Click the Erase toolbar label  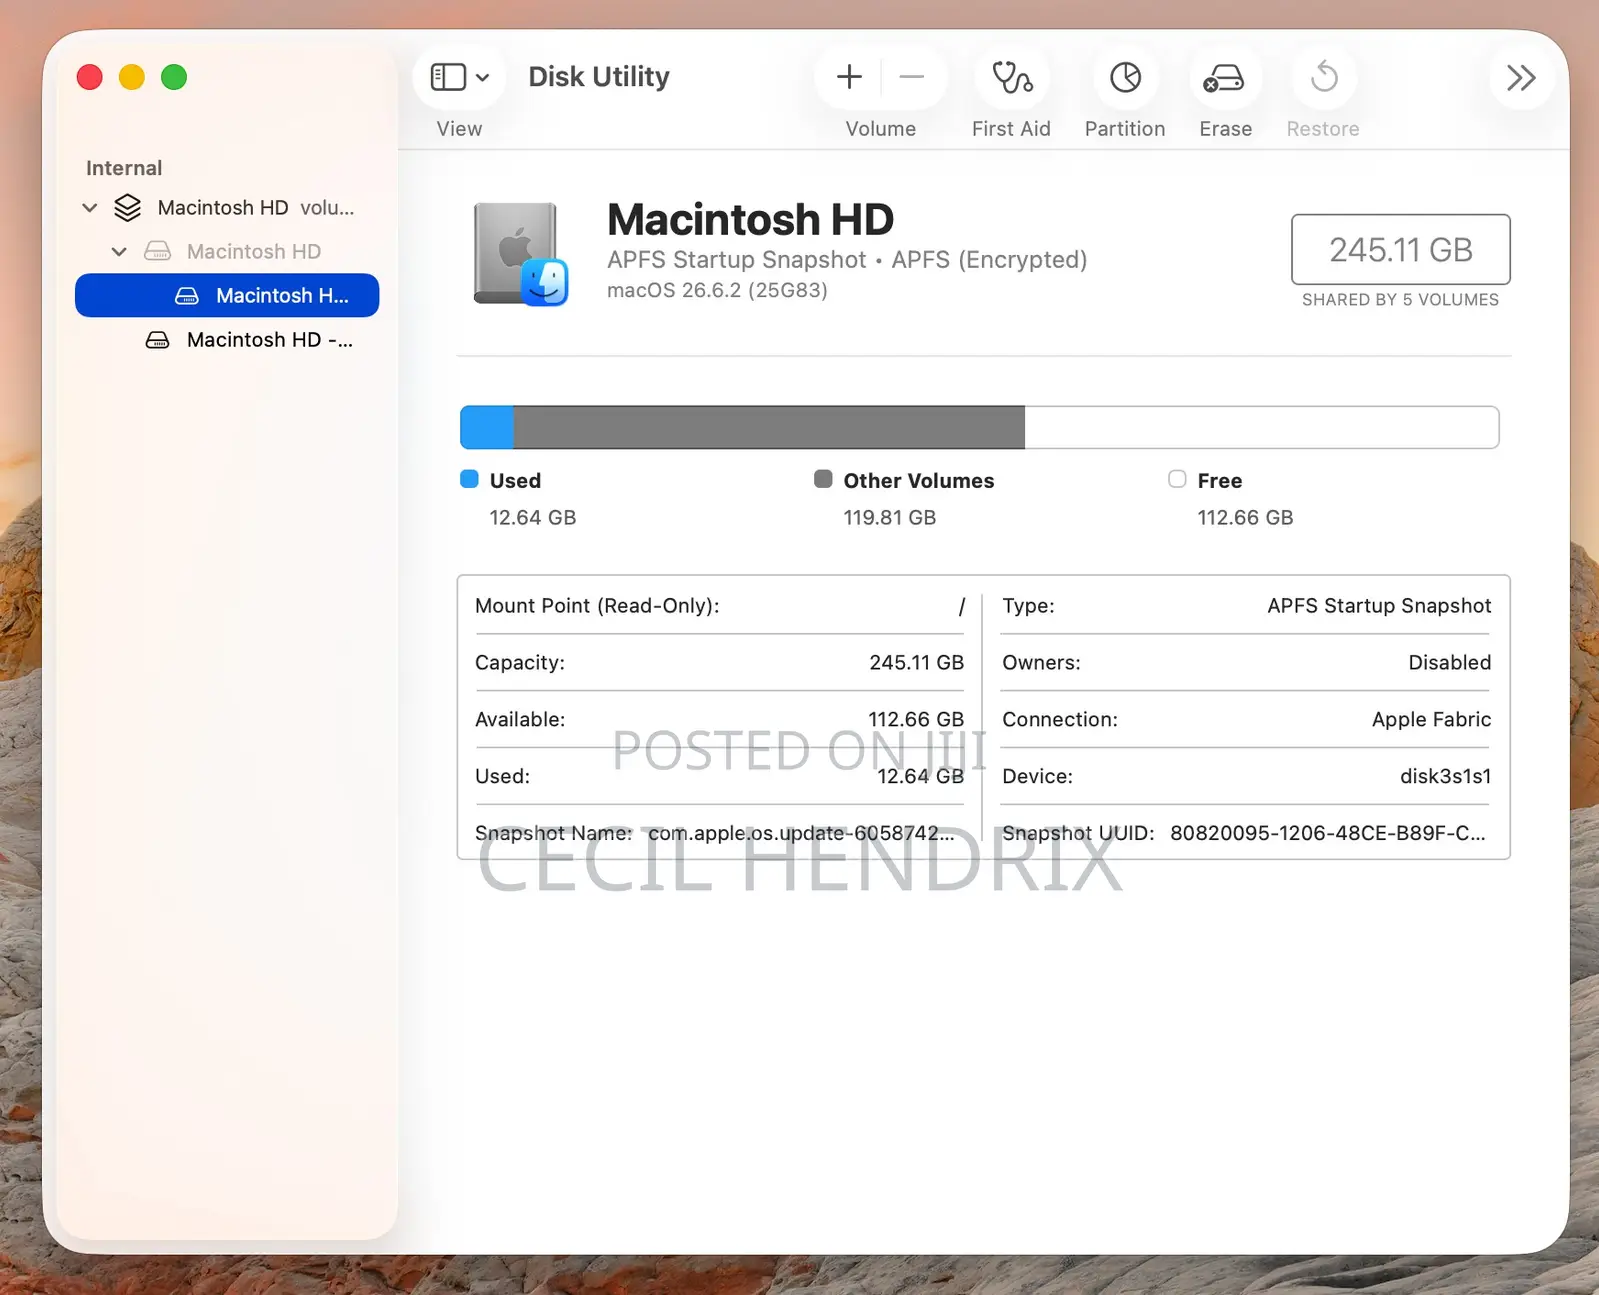coord(1225,129)
